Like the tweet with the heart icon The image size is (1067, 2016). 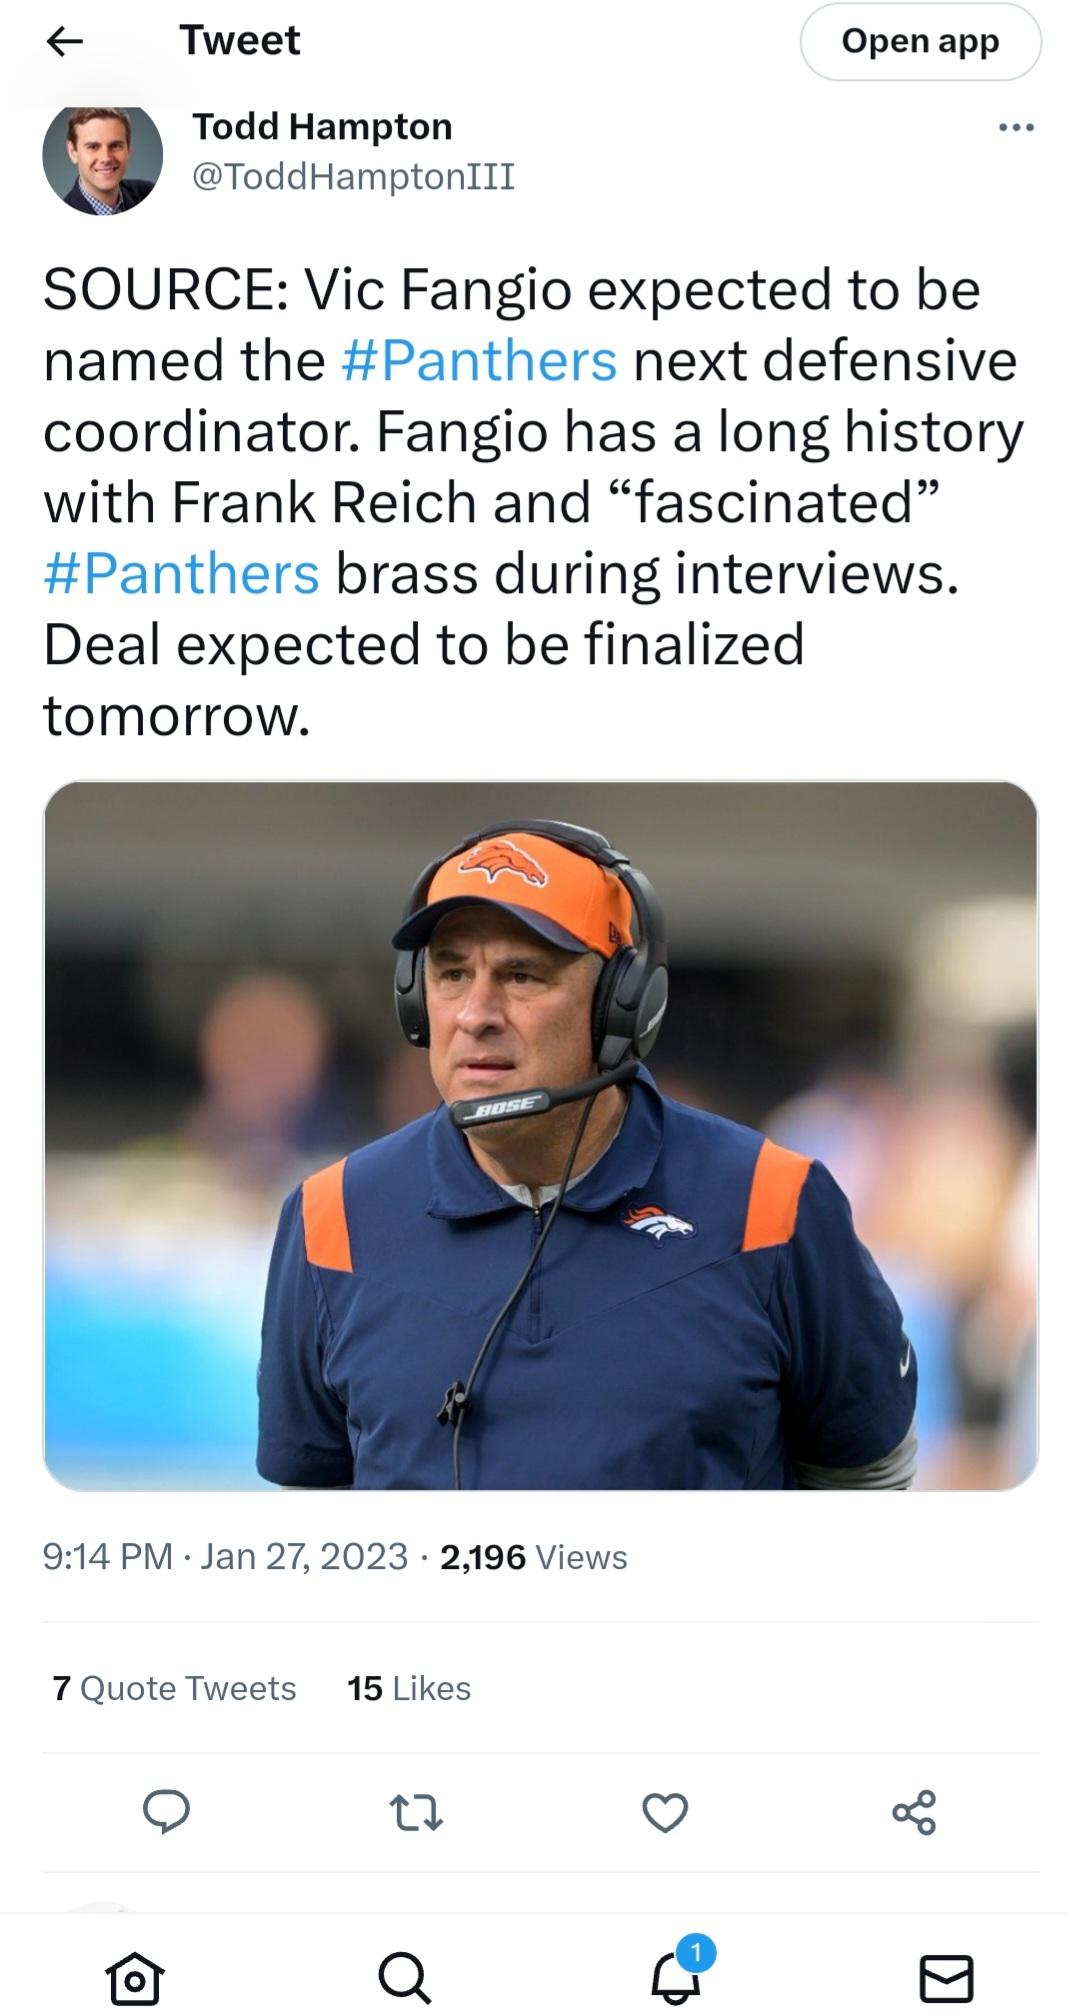coord(665,1813)
